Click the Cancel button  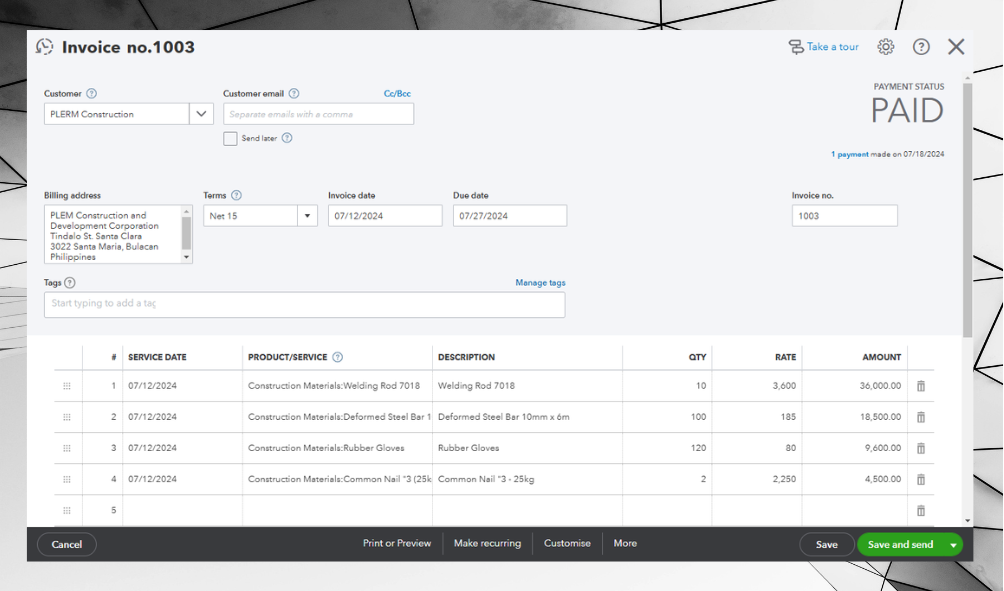click(x=67, y=544)
